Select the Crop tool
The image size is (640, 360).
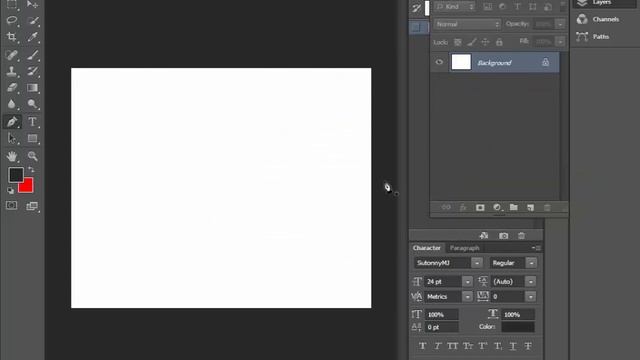tap(11, 37)
